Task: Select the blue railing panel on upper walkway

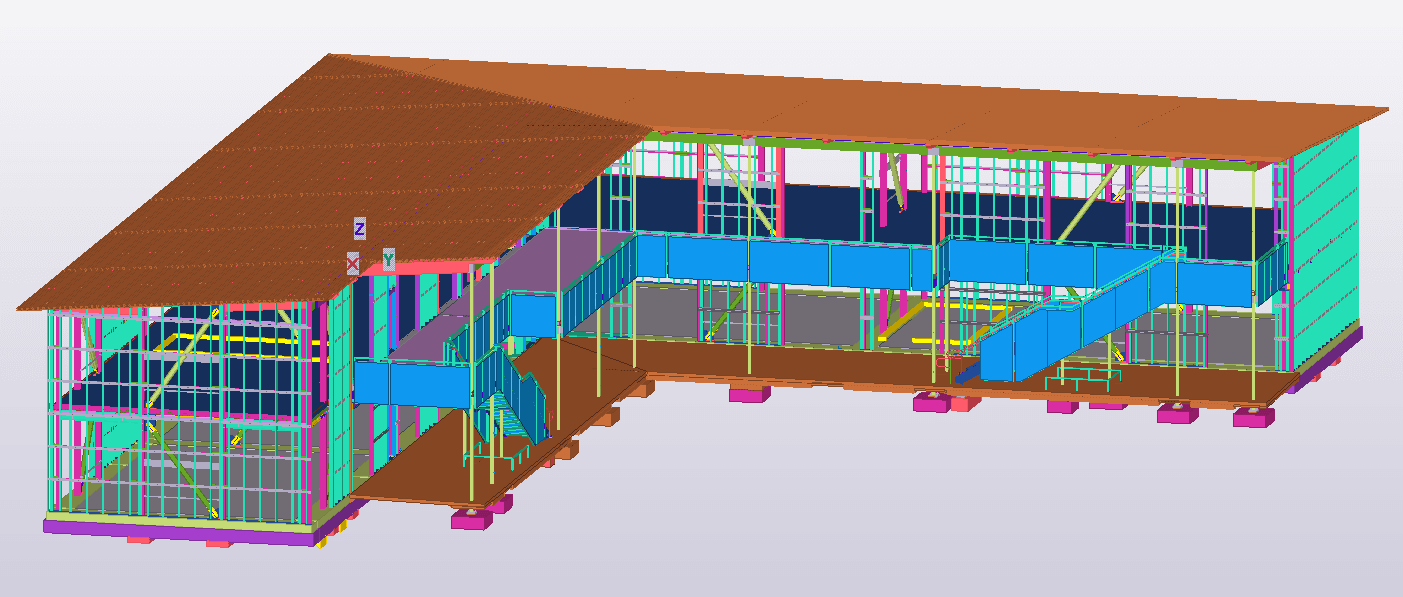Action: pos(790,262)
